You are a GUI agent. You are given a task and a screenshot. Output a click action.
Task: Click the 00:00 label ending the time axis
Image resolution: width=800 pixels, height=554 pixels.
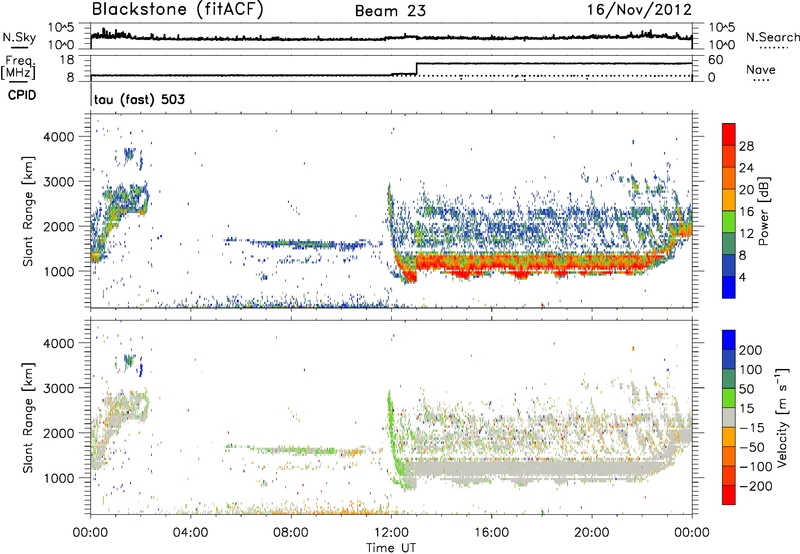692,533
